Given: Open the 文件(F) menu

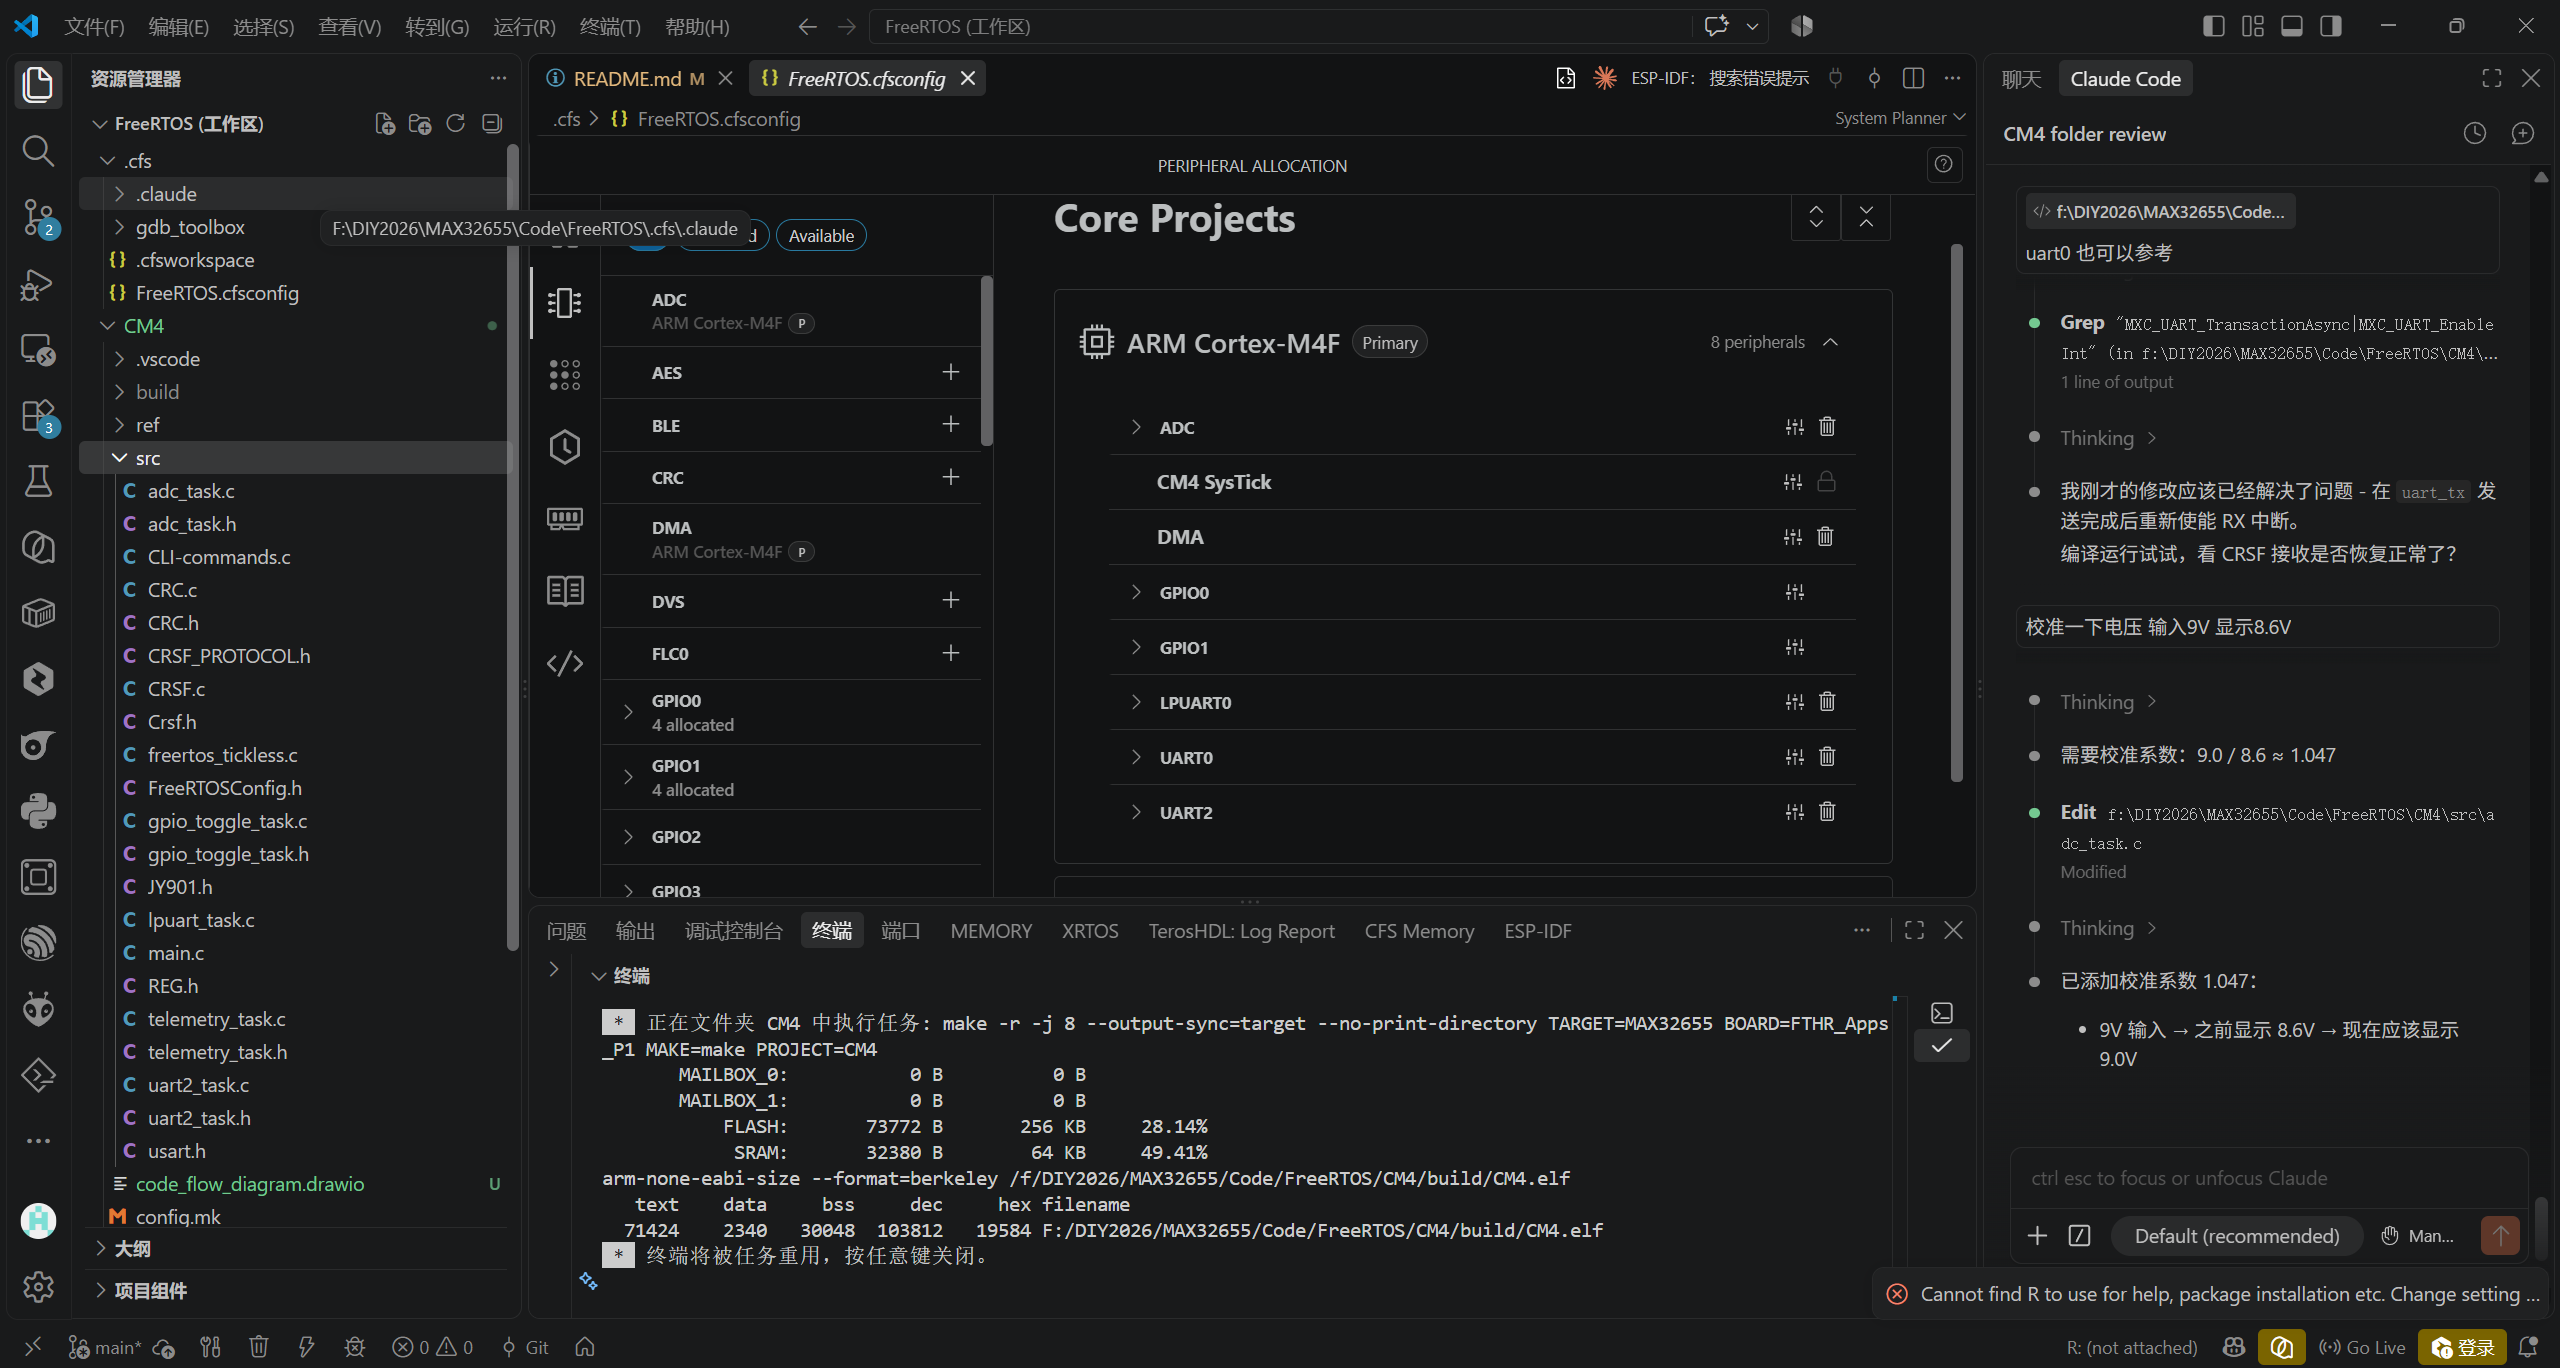Looking at the screenshot, I should tap(94, 26).
